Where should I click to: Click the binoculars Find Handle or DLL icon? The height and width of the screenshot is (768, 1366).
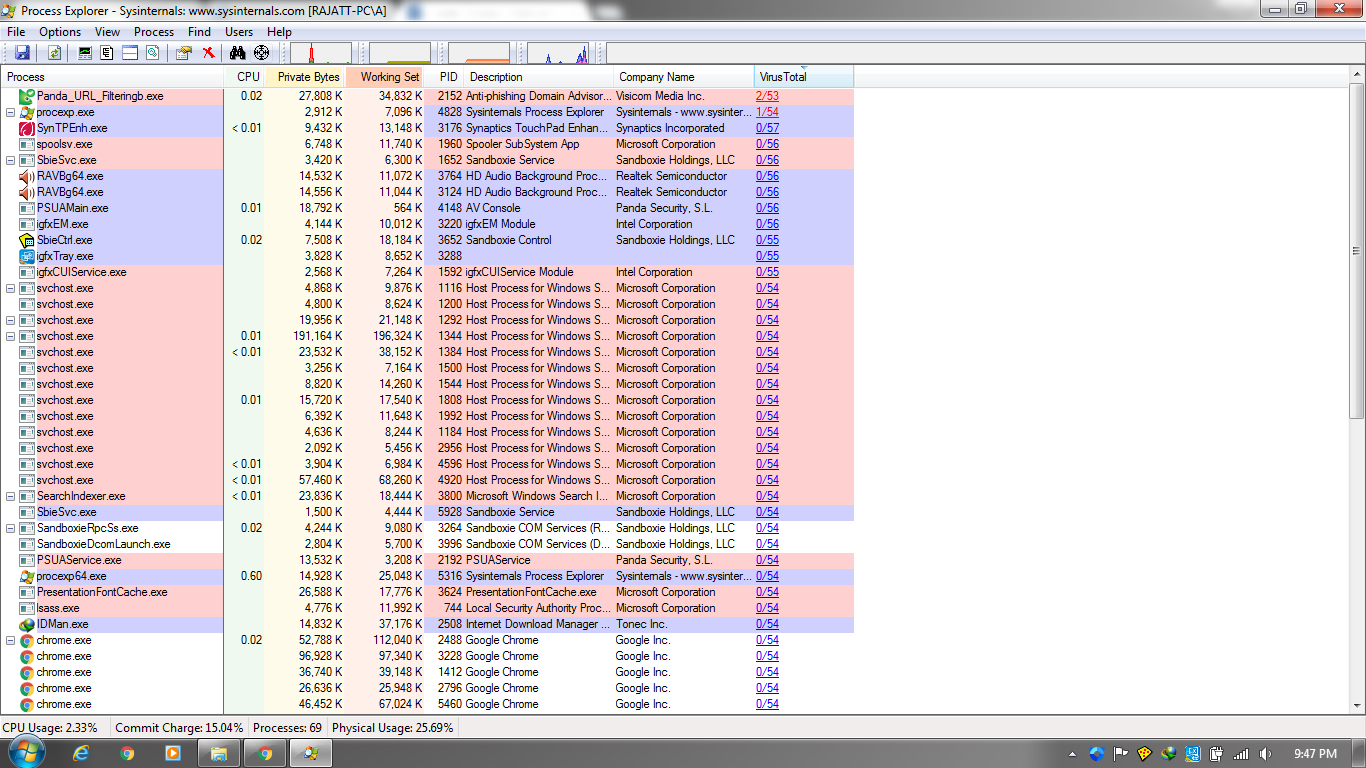pyautogui.click(x=238, y=53)
